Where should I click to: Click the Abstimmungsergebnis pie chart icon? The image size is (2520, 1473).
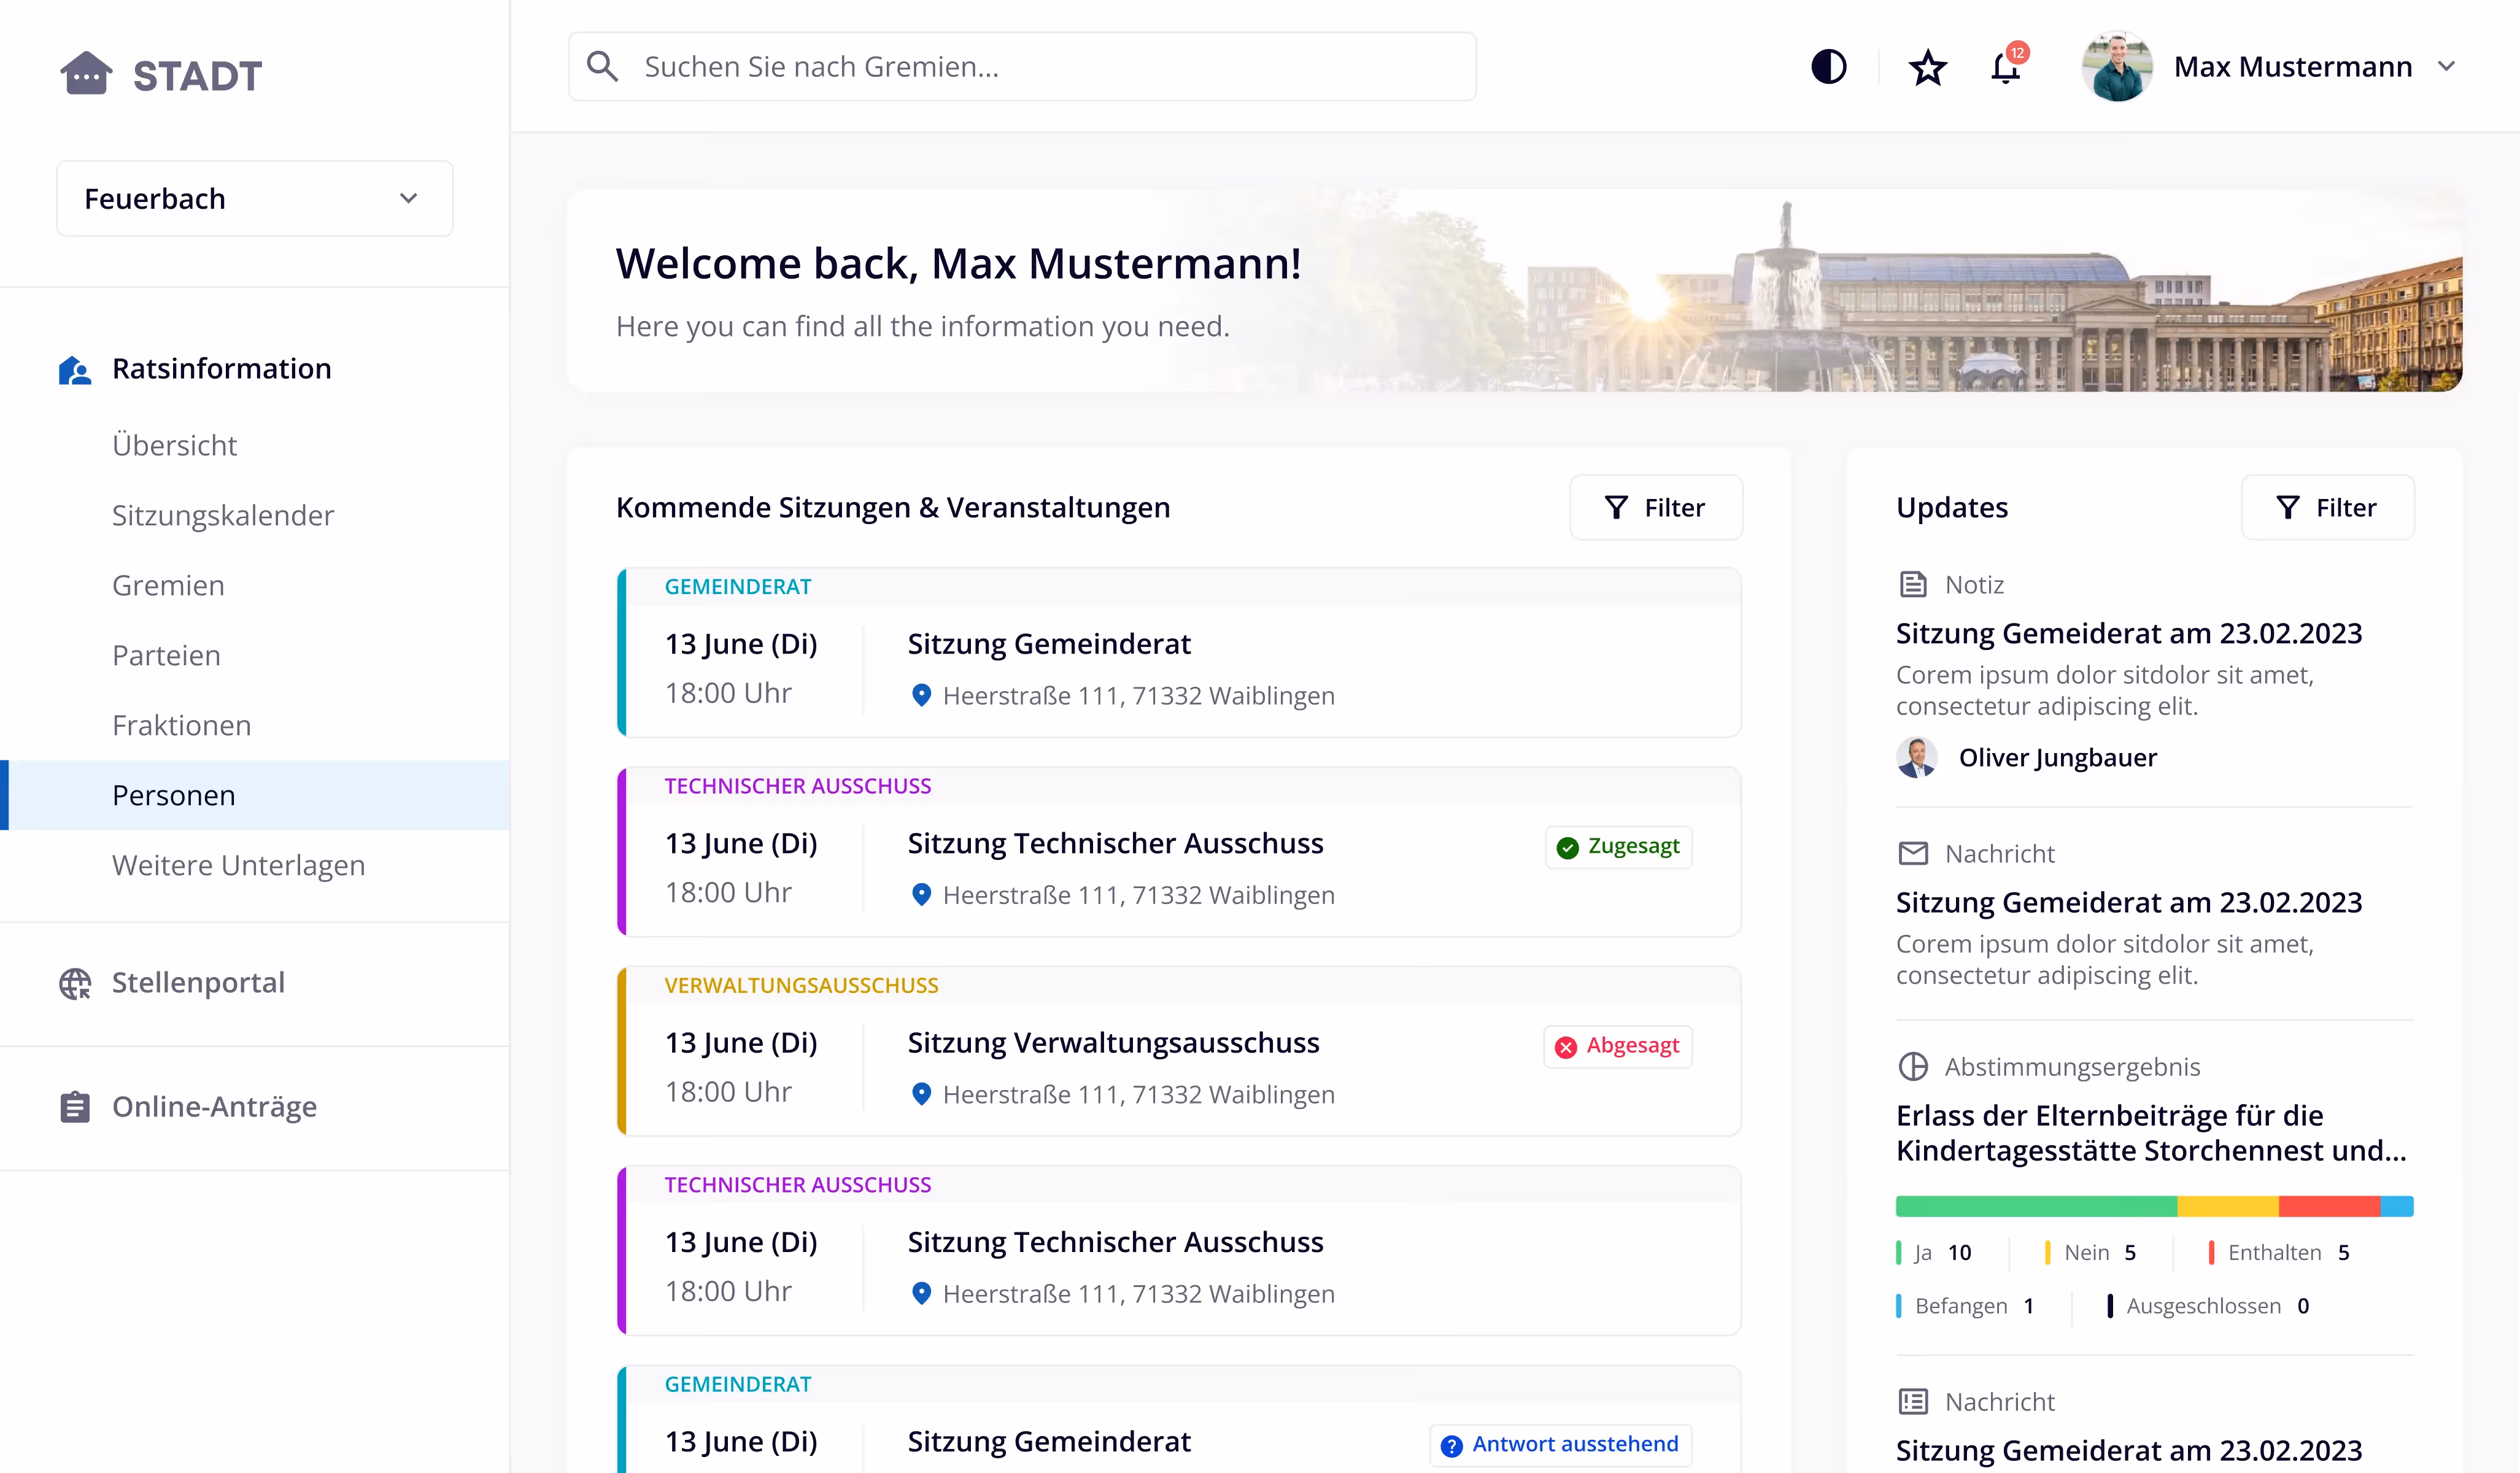pos(1913,1067)
